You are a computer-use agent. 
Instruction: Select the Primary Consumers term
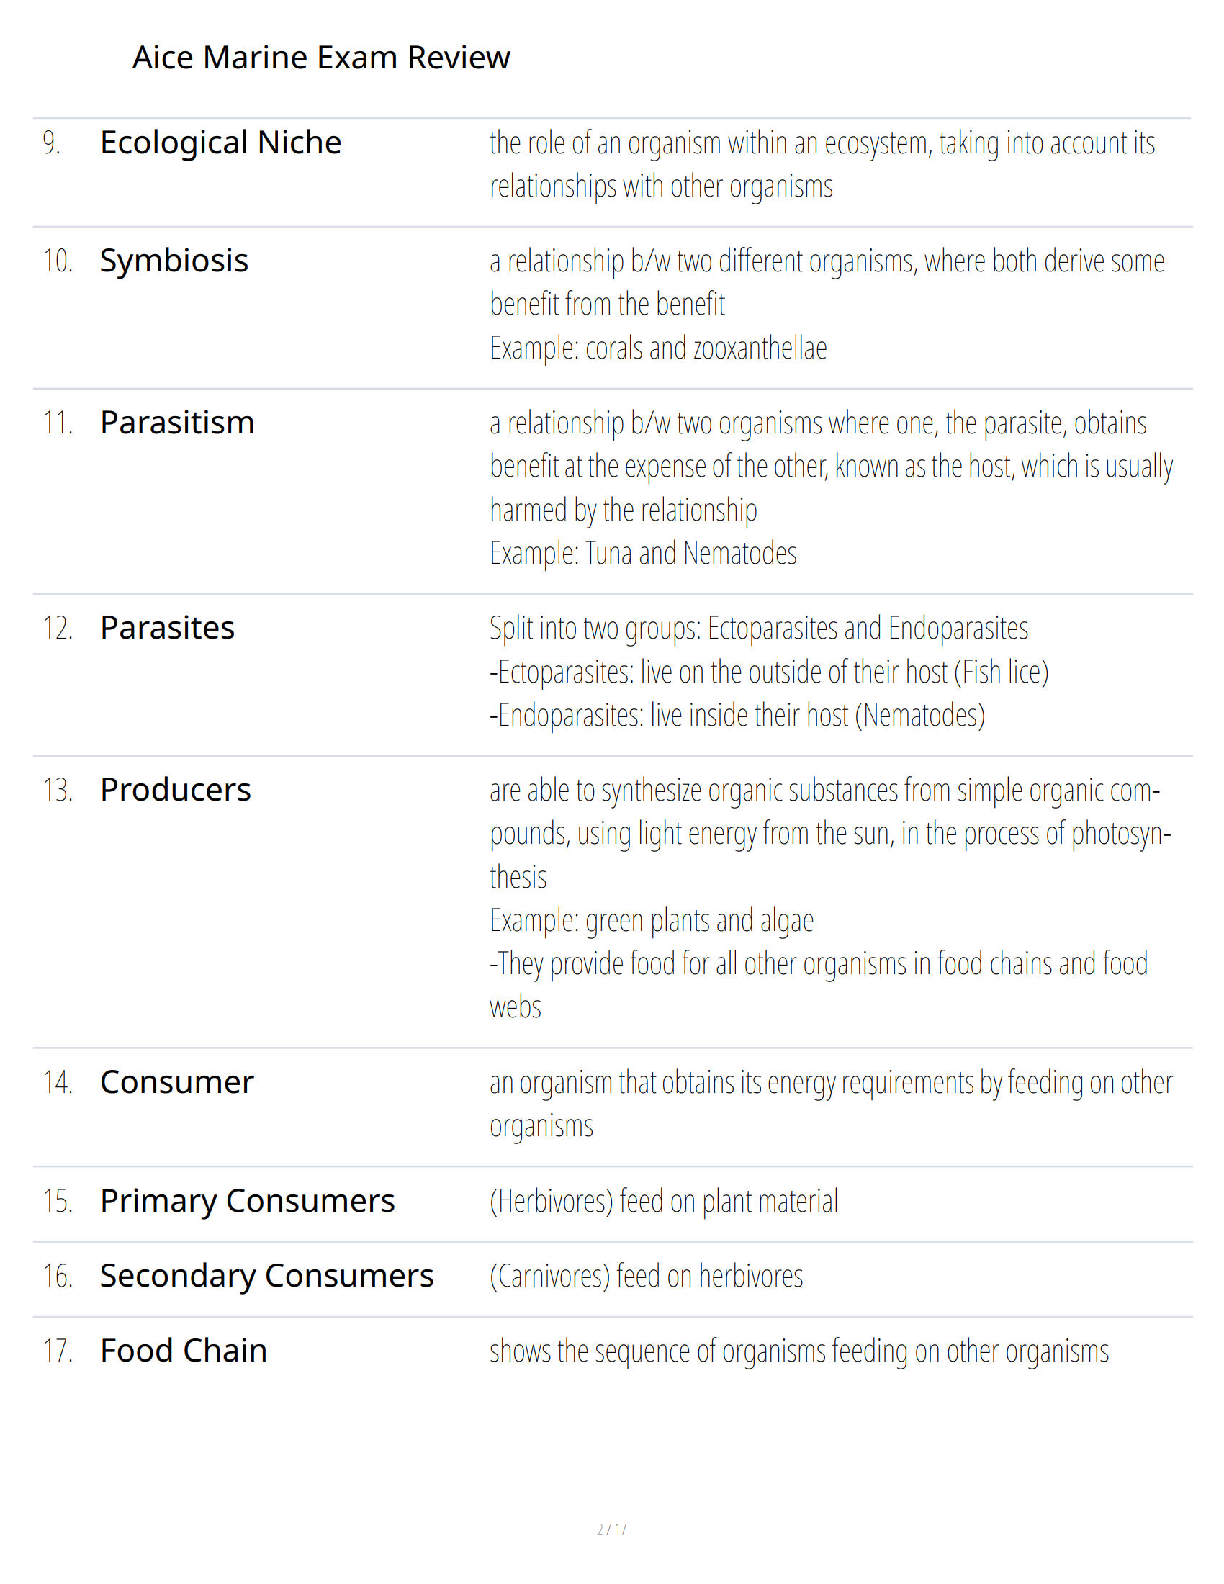tap(247, 1201)
